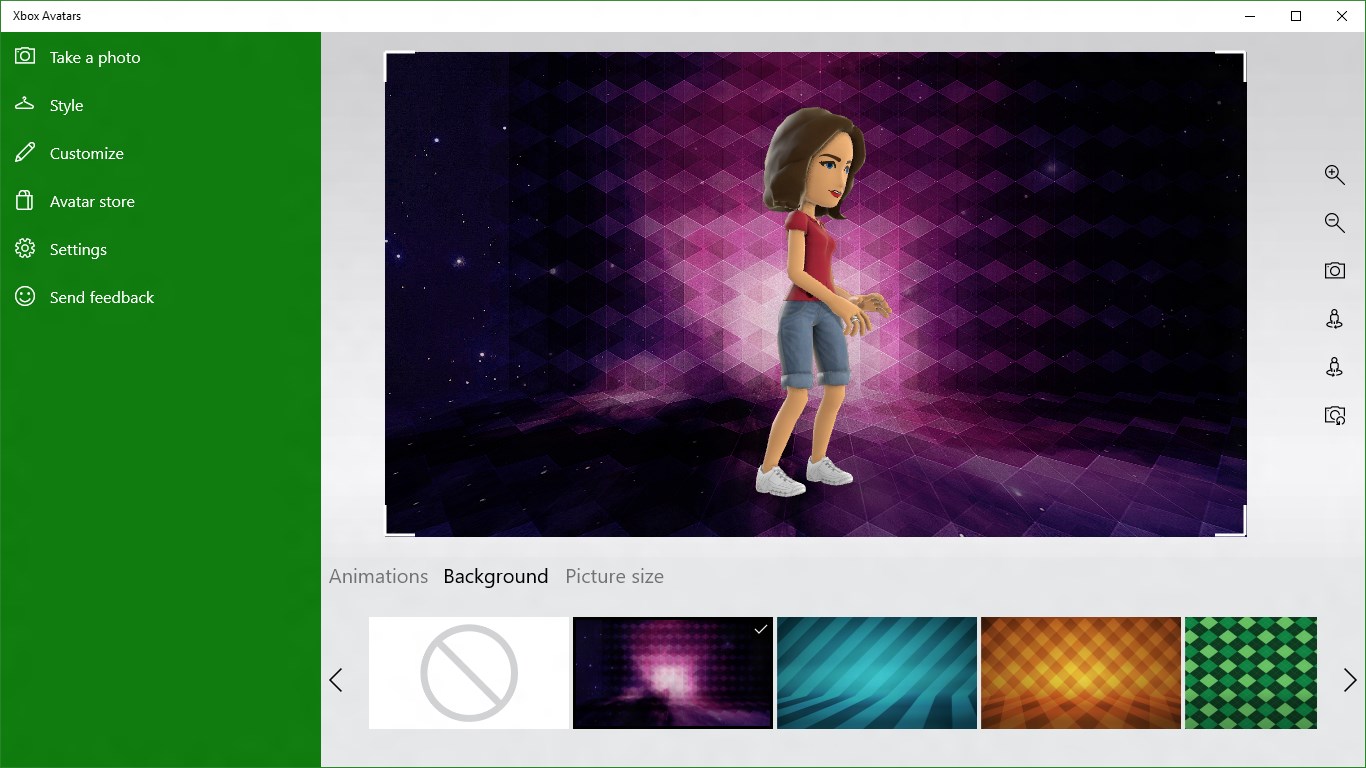Open Settings from the sidebar
Image resolution: width=1366 pixels, height=768 pixels.
pos(78,249)
